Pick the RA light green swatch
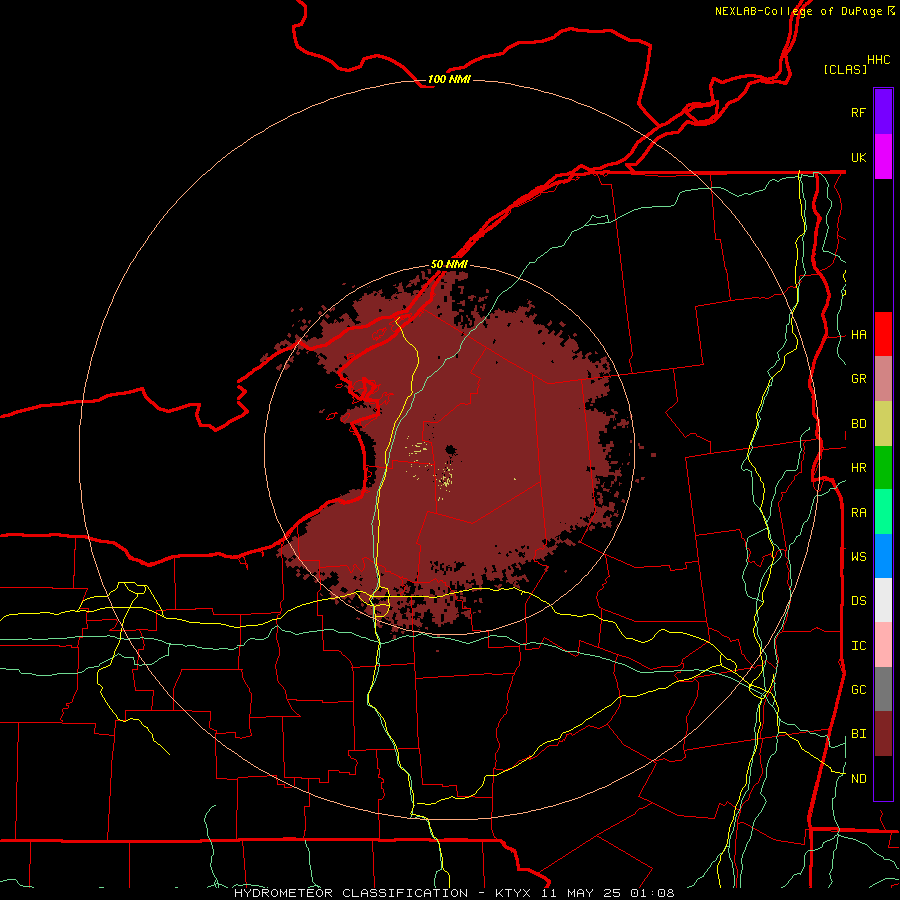 click(x=883, y=512)
